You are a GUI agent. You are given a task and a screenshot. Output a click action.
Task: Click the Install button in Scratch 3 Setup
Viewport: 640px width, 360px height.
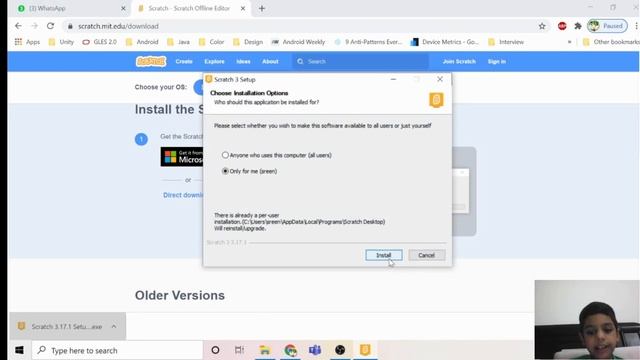[384, 255]
